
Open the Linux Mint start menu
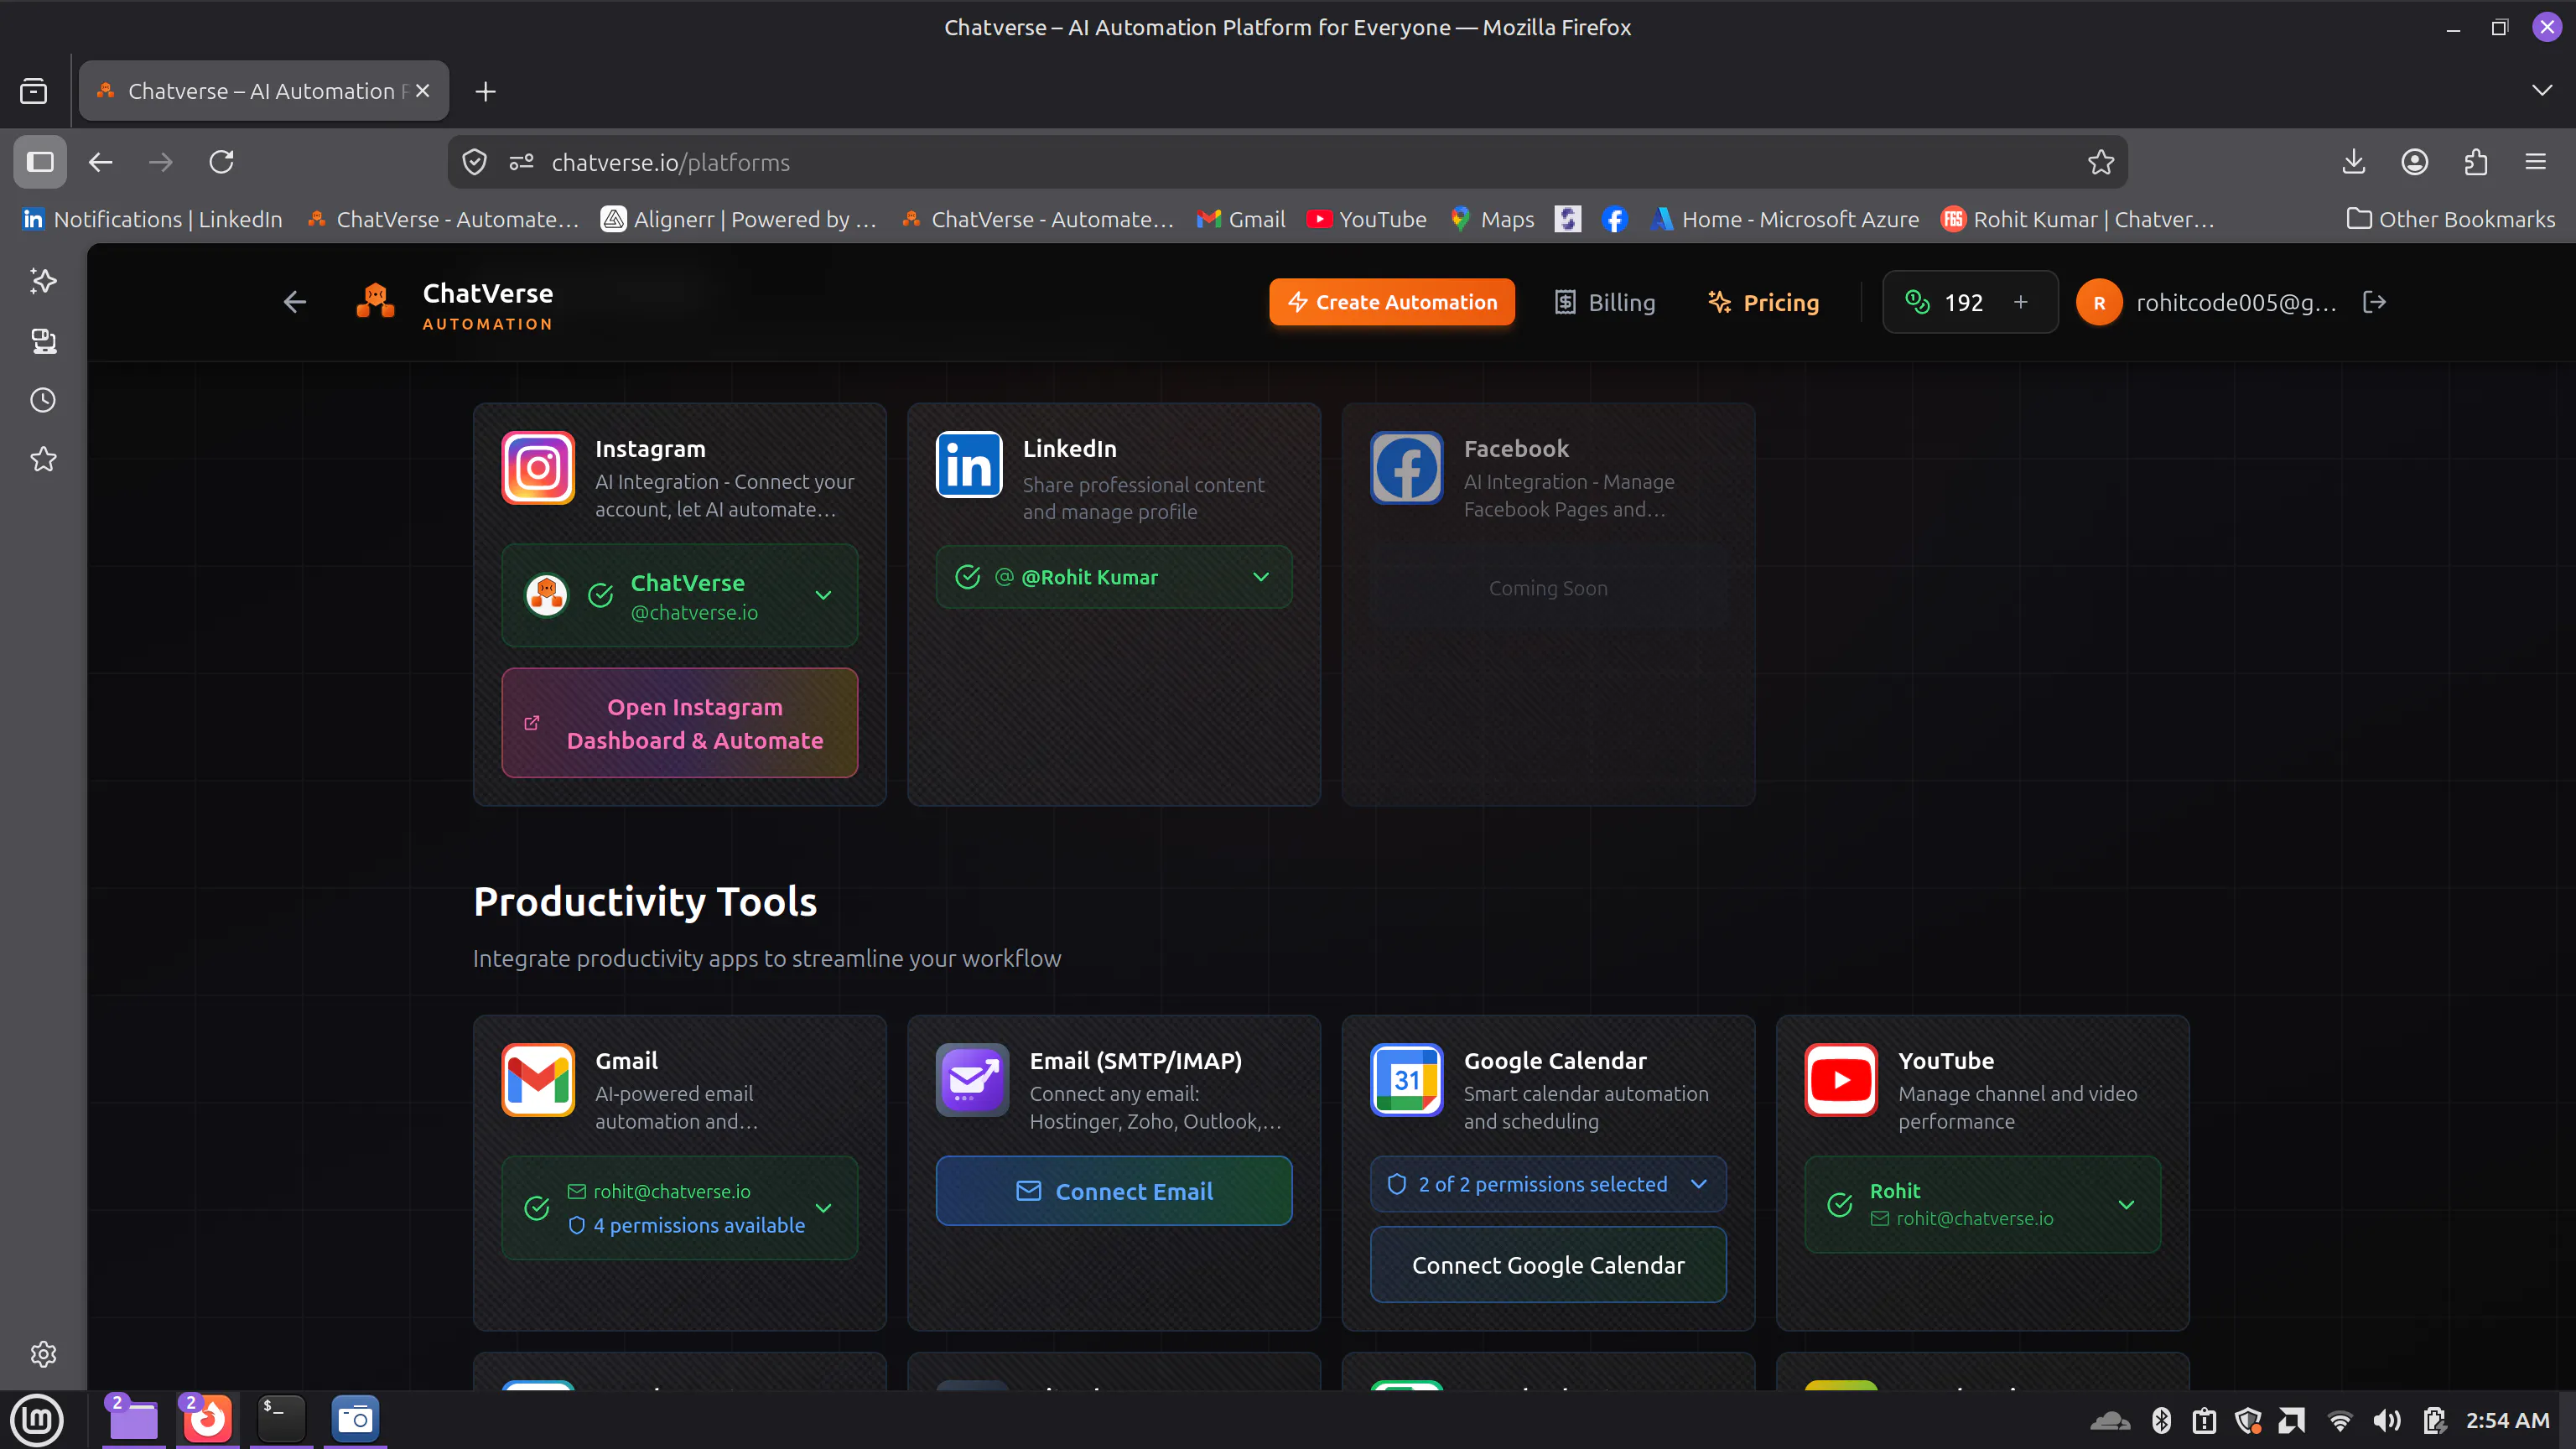tap(37, 1420)
